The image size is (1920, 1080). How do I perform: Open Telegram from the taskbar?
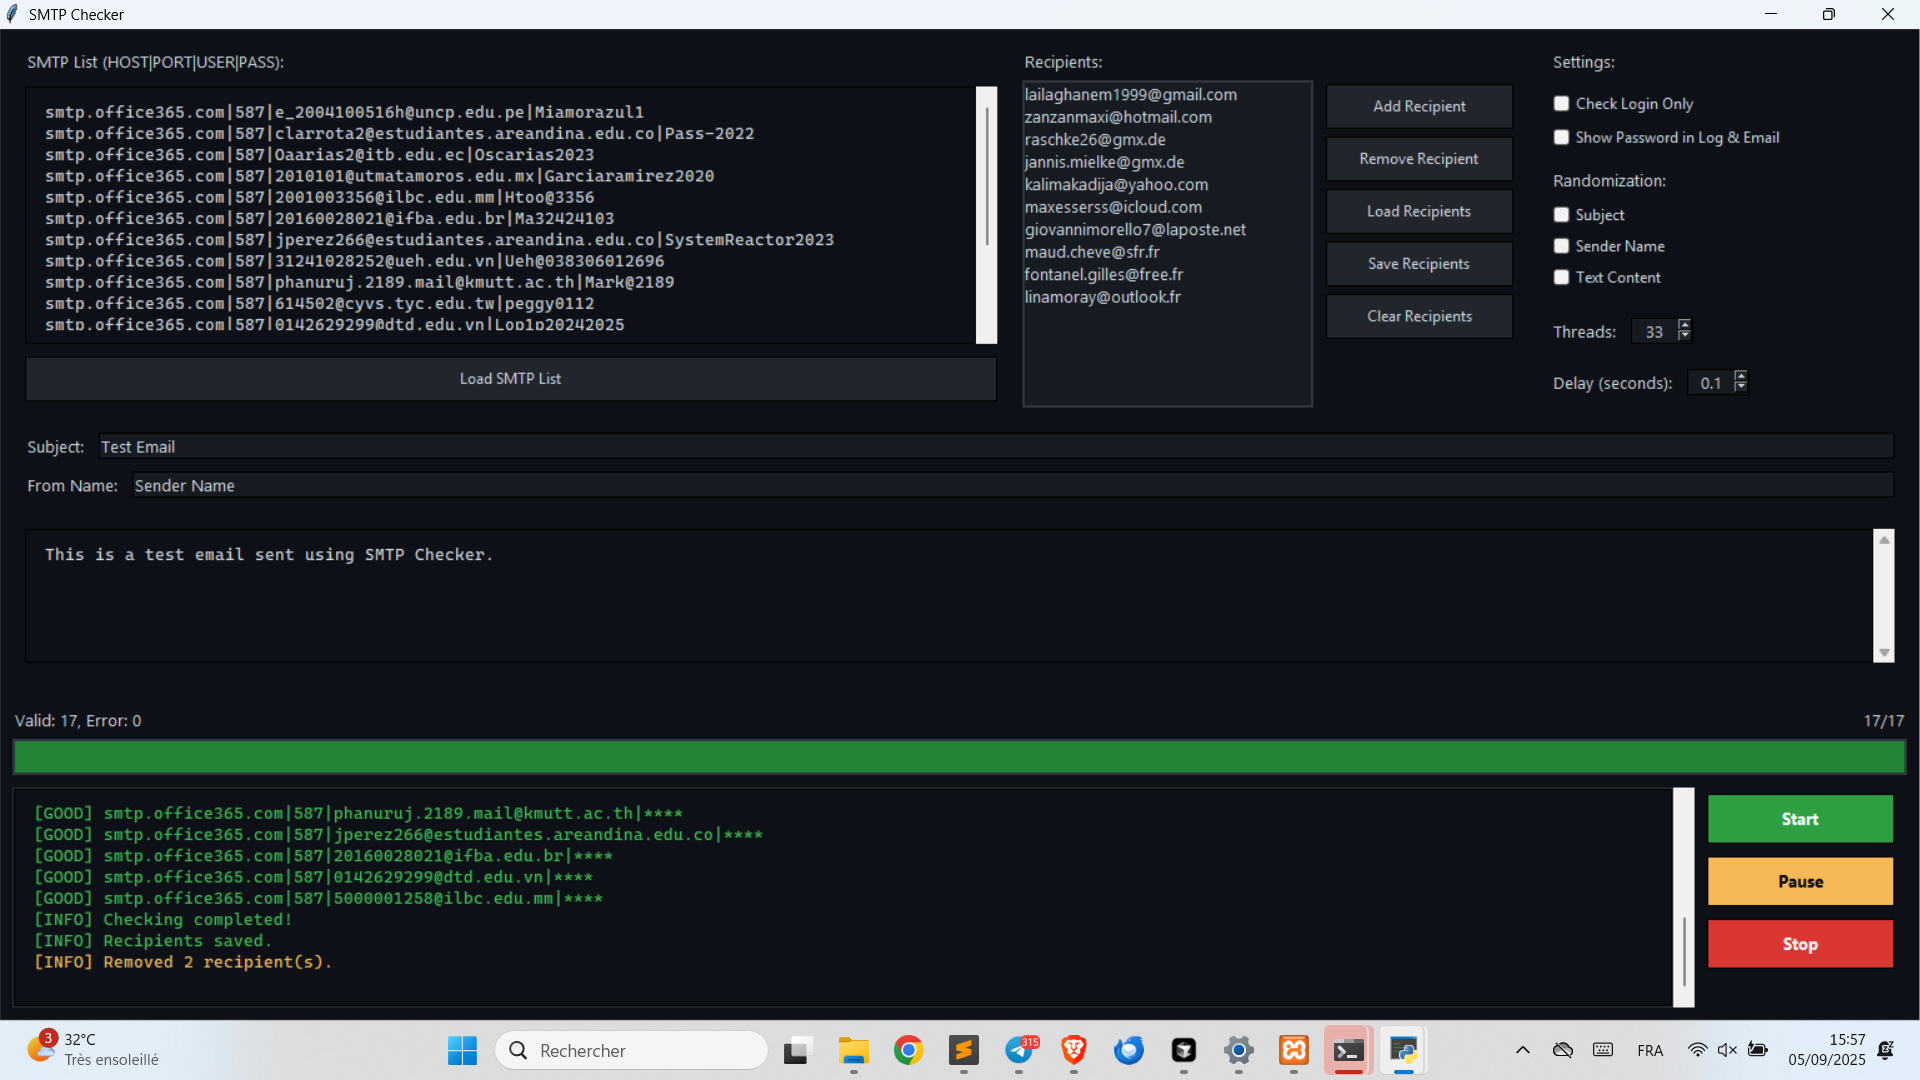coord(1019,1050)
